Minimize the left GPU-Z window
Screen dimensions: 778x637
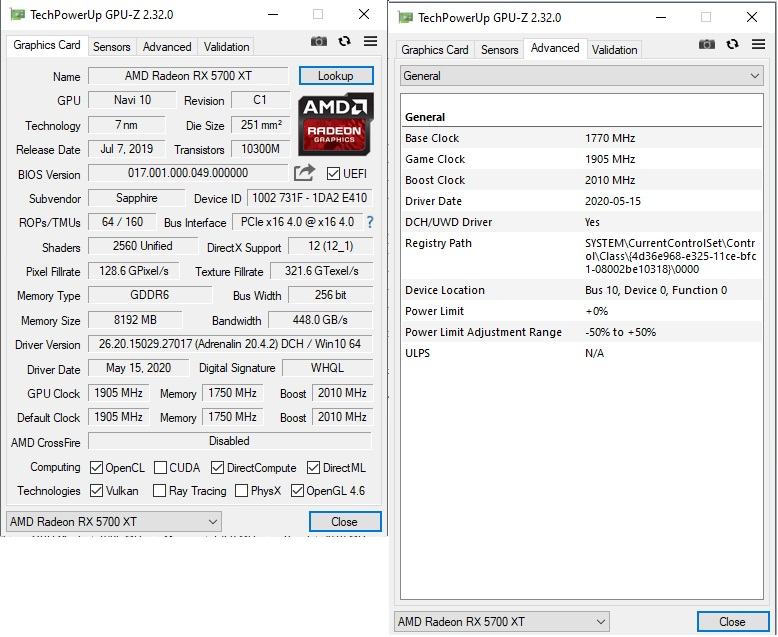pyautogui.click(x=273, y=14)
